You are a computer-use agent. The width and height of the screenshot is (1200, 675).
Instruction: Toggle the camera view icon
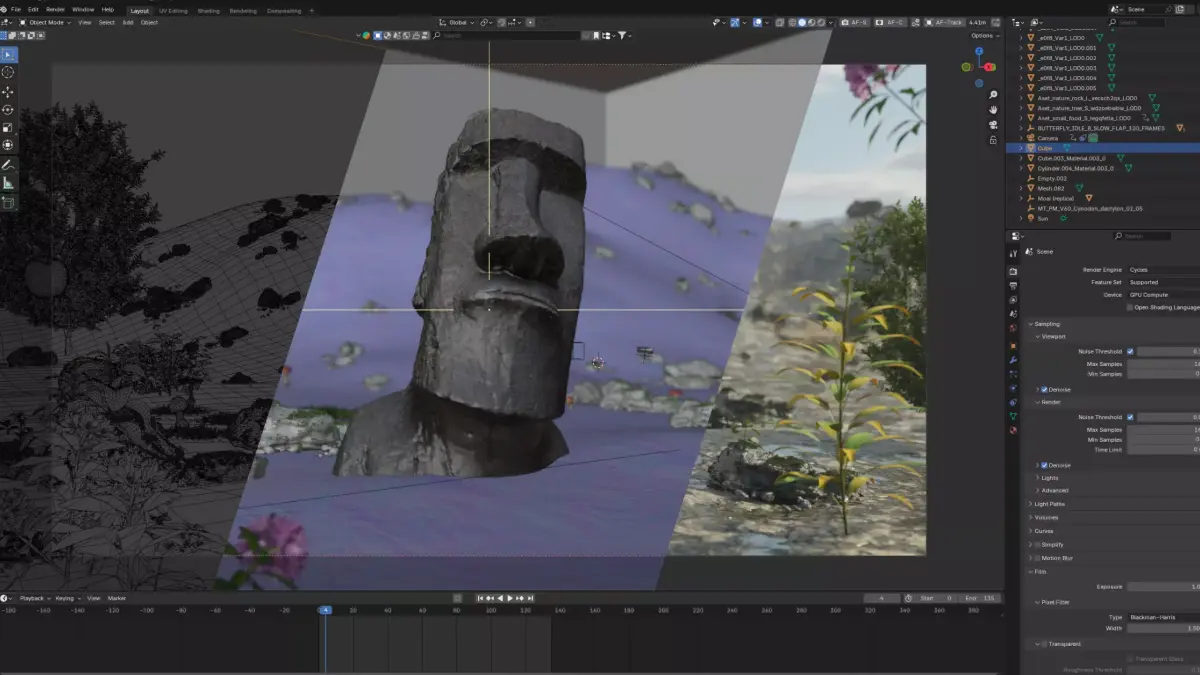coord(993,125)
